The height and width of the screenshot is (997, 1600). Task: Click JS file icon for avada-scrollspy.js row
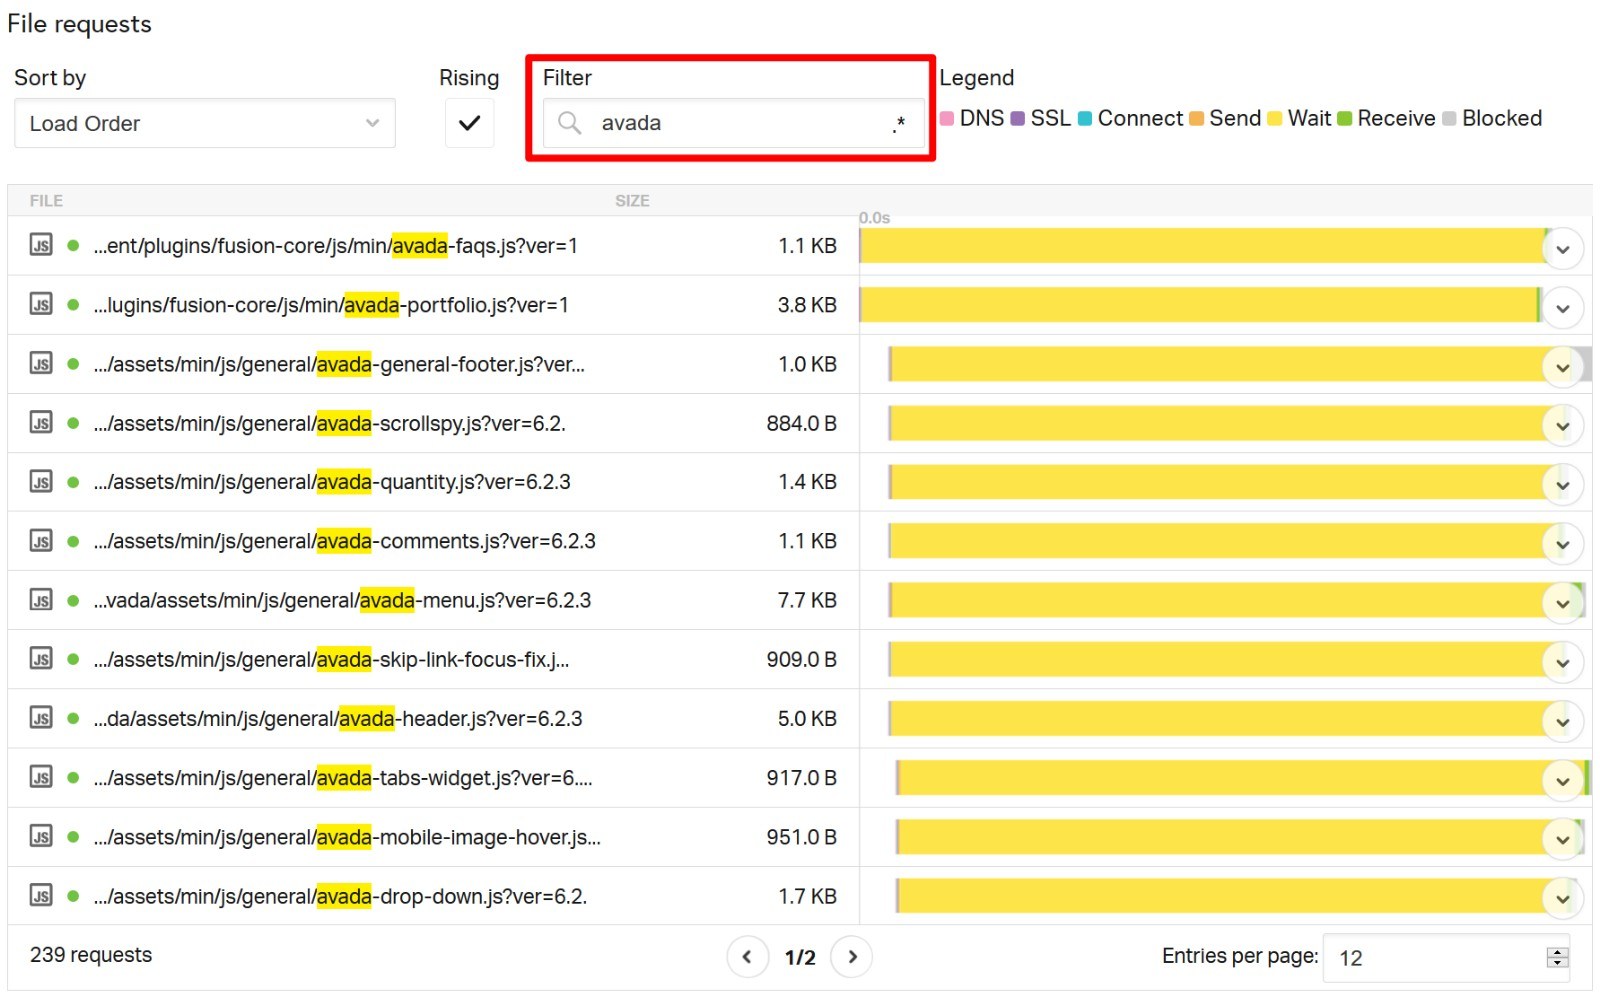(x=41, y=422)
